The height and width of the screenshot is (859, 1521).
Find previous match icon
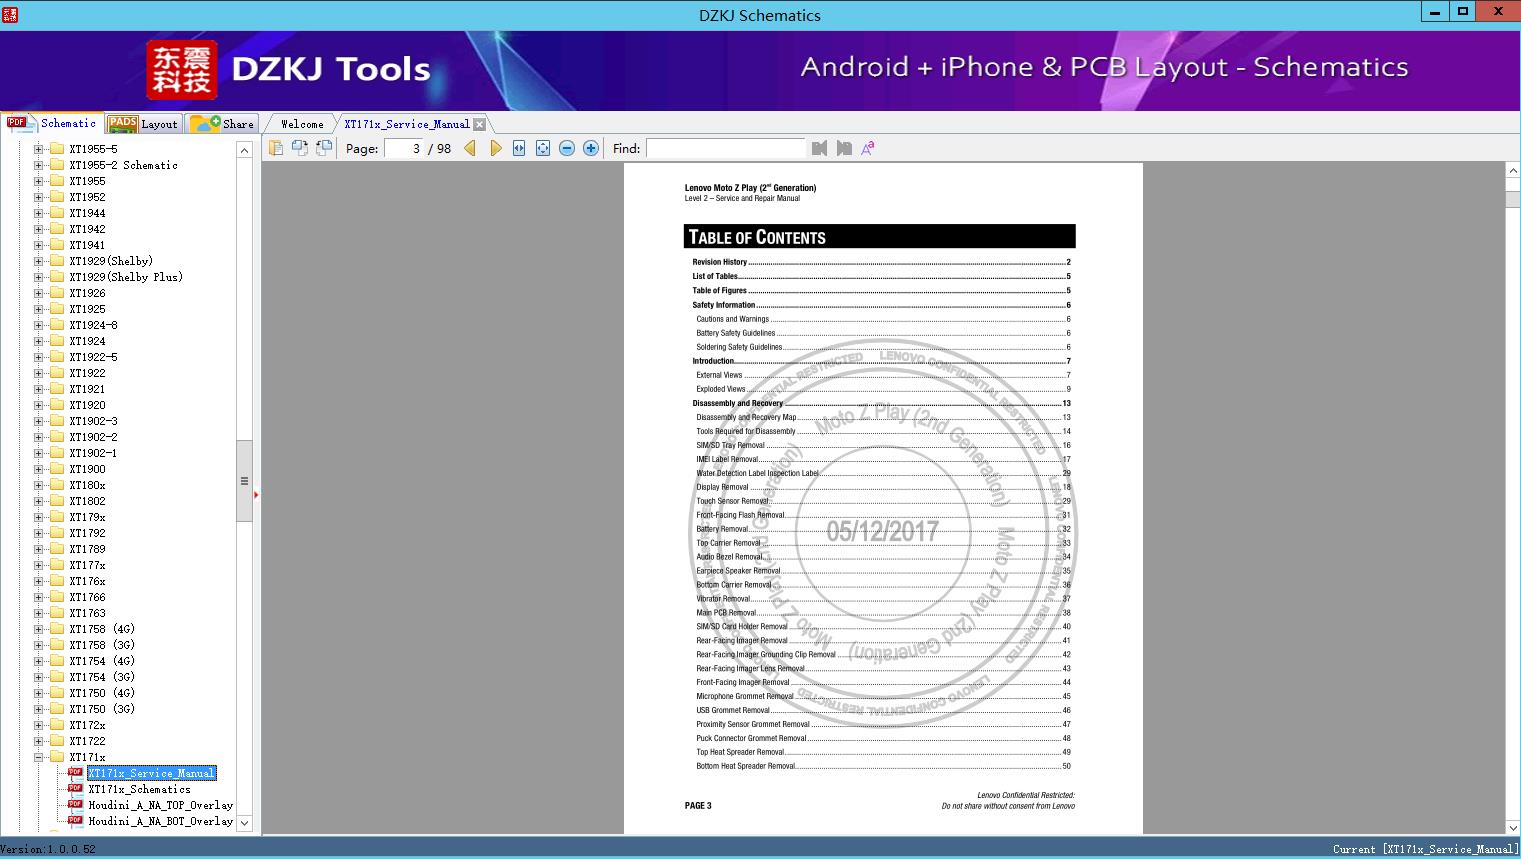(x=819, y=148)
